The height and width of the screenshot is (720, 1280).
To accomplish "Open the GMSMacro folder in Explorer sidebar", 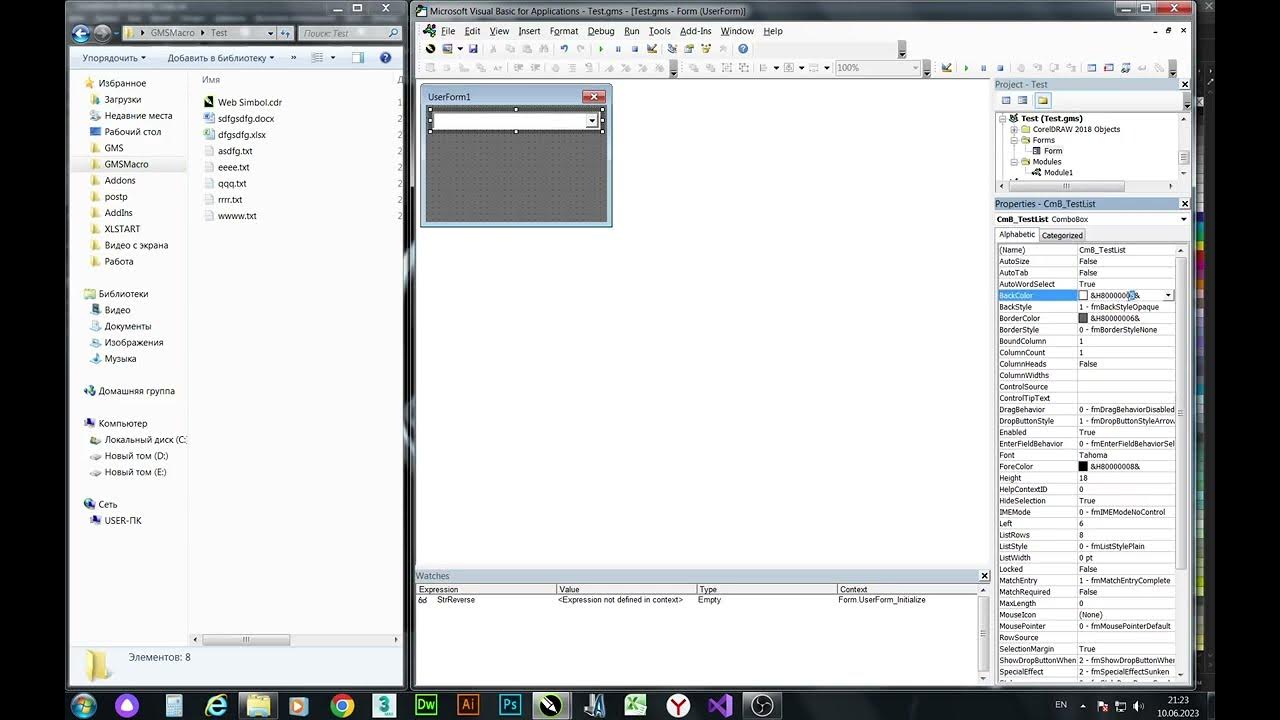I will 126,164.
